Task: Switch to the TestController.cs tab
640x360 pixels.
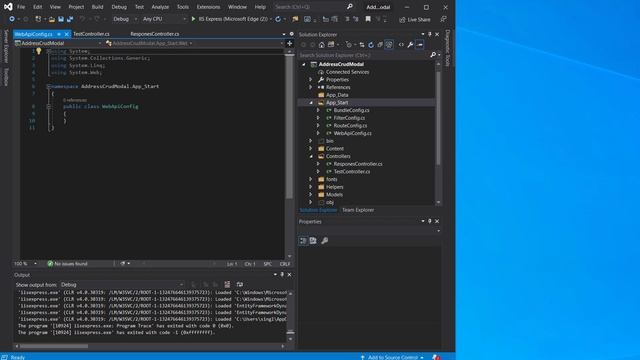Action: [x=91, y=34]
